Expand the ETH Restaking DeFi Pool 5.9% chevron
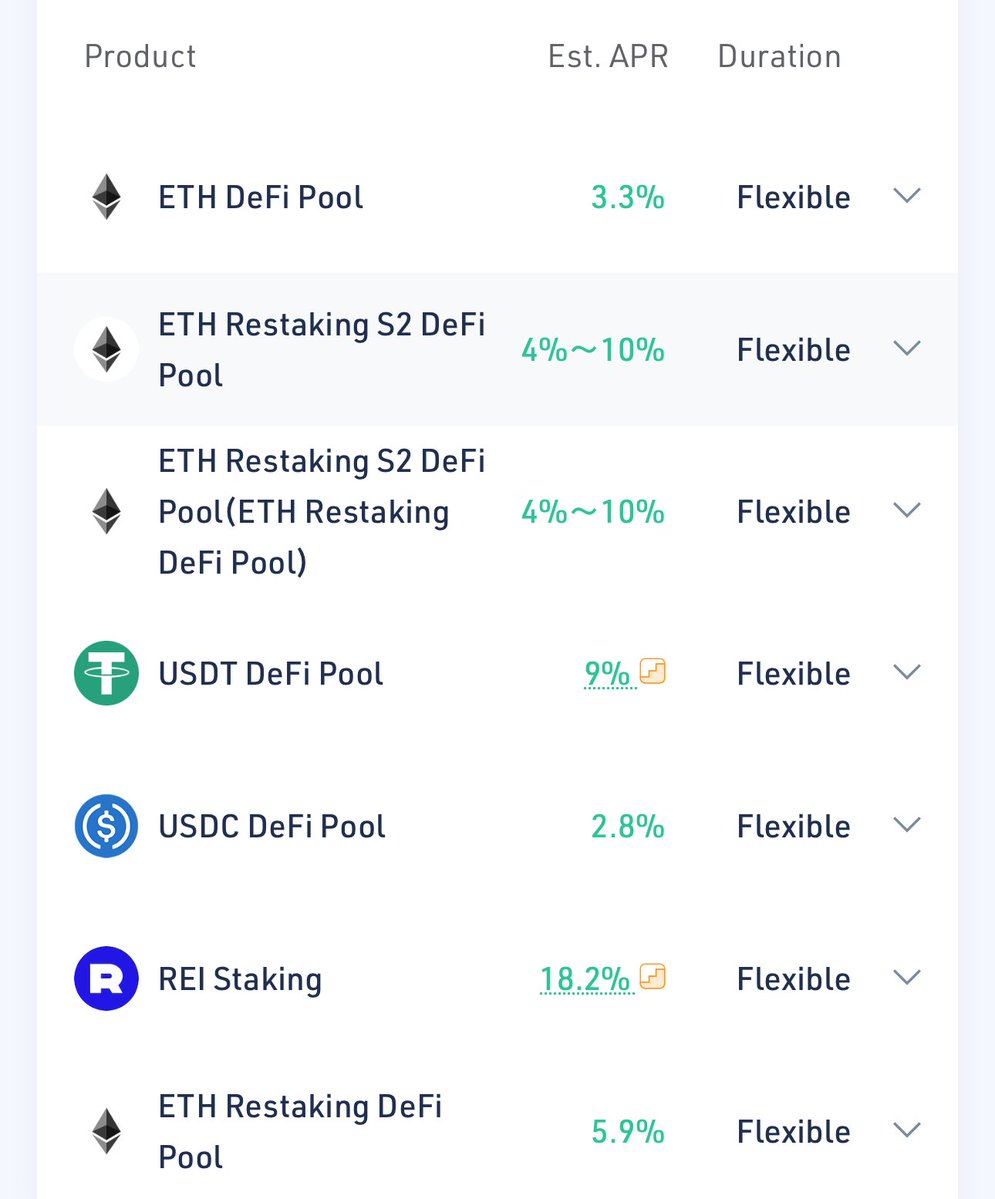 tap(907, 1130)
